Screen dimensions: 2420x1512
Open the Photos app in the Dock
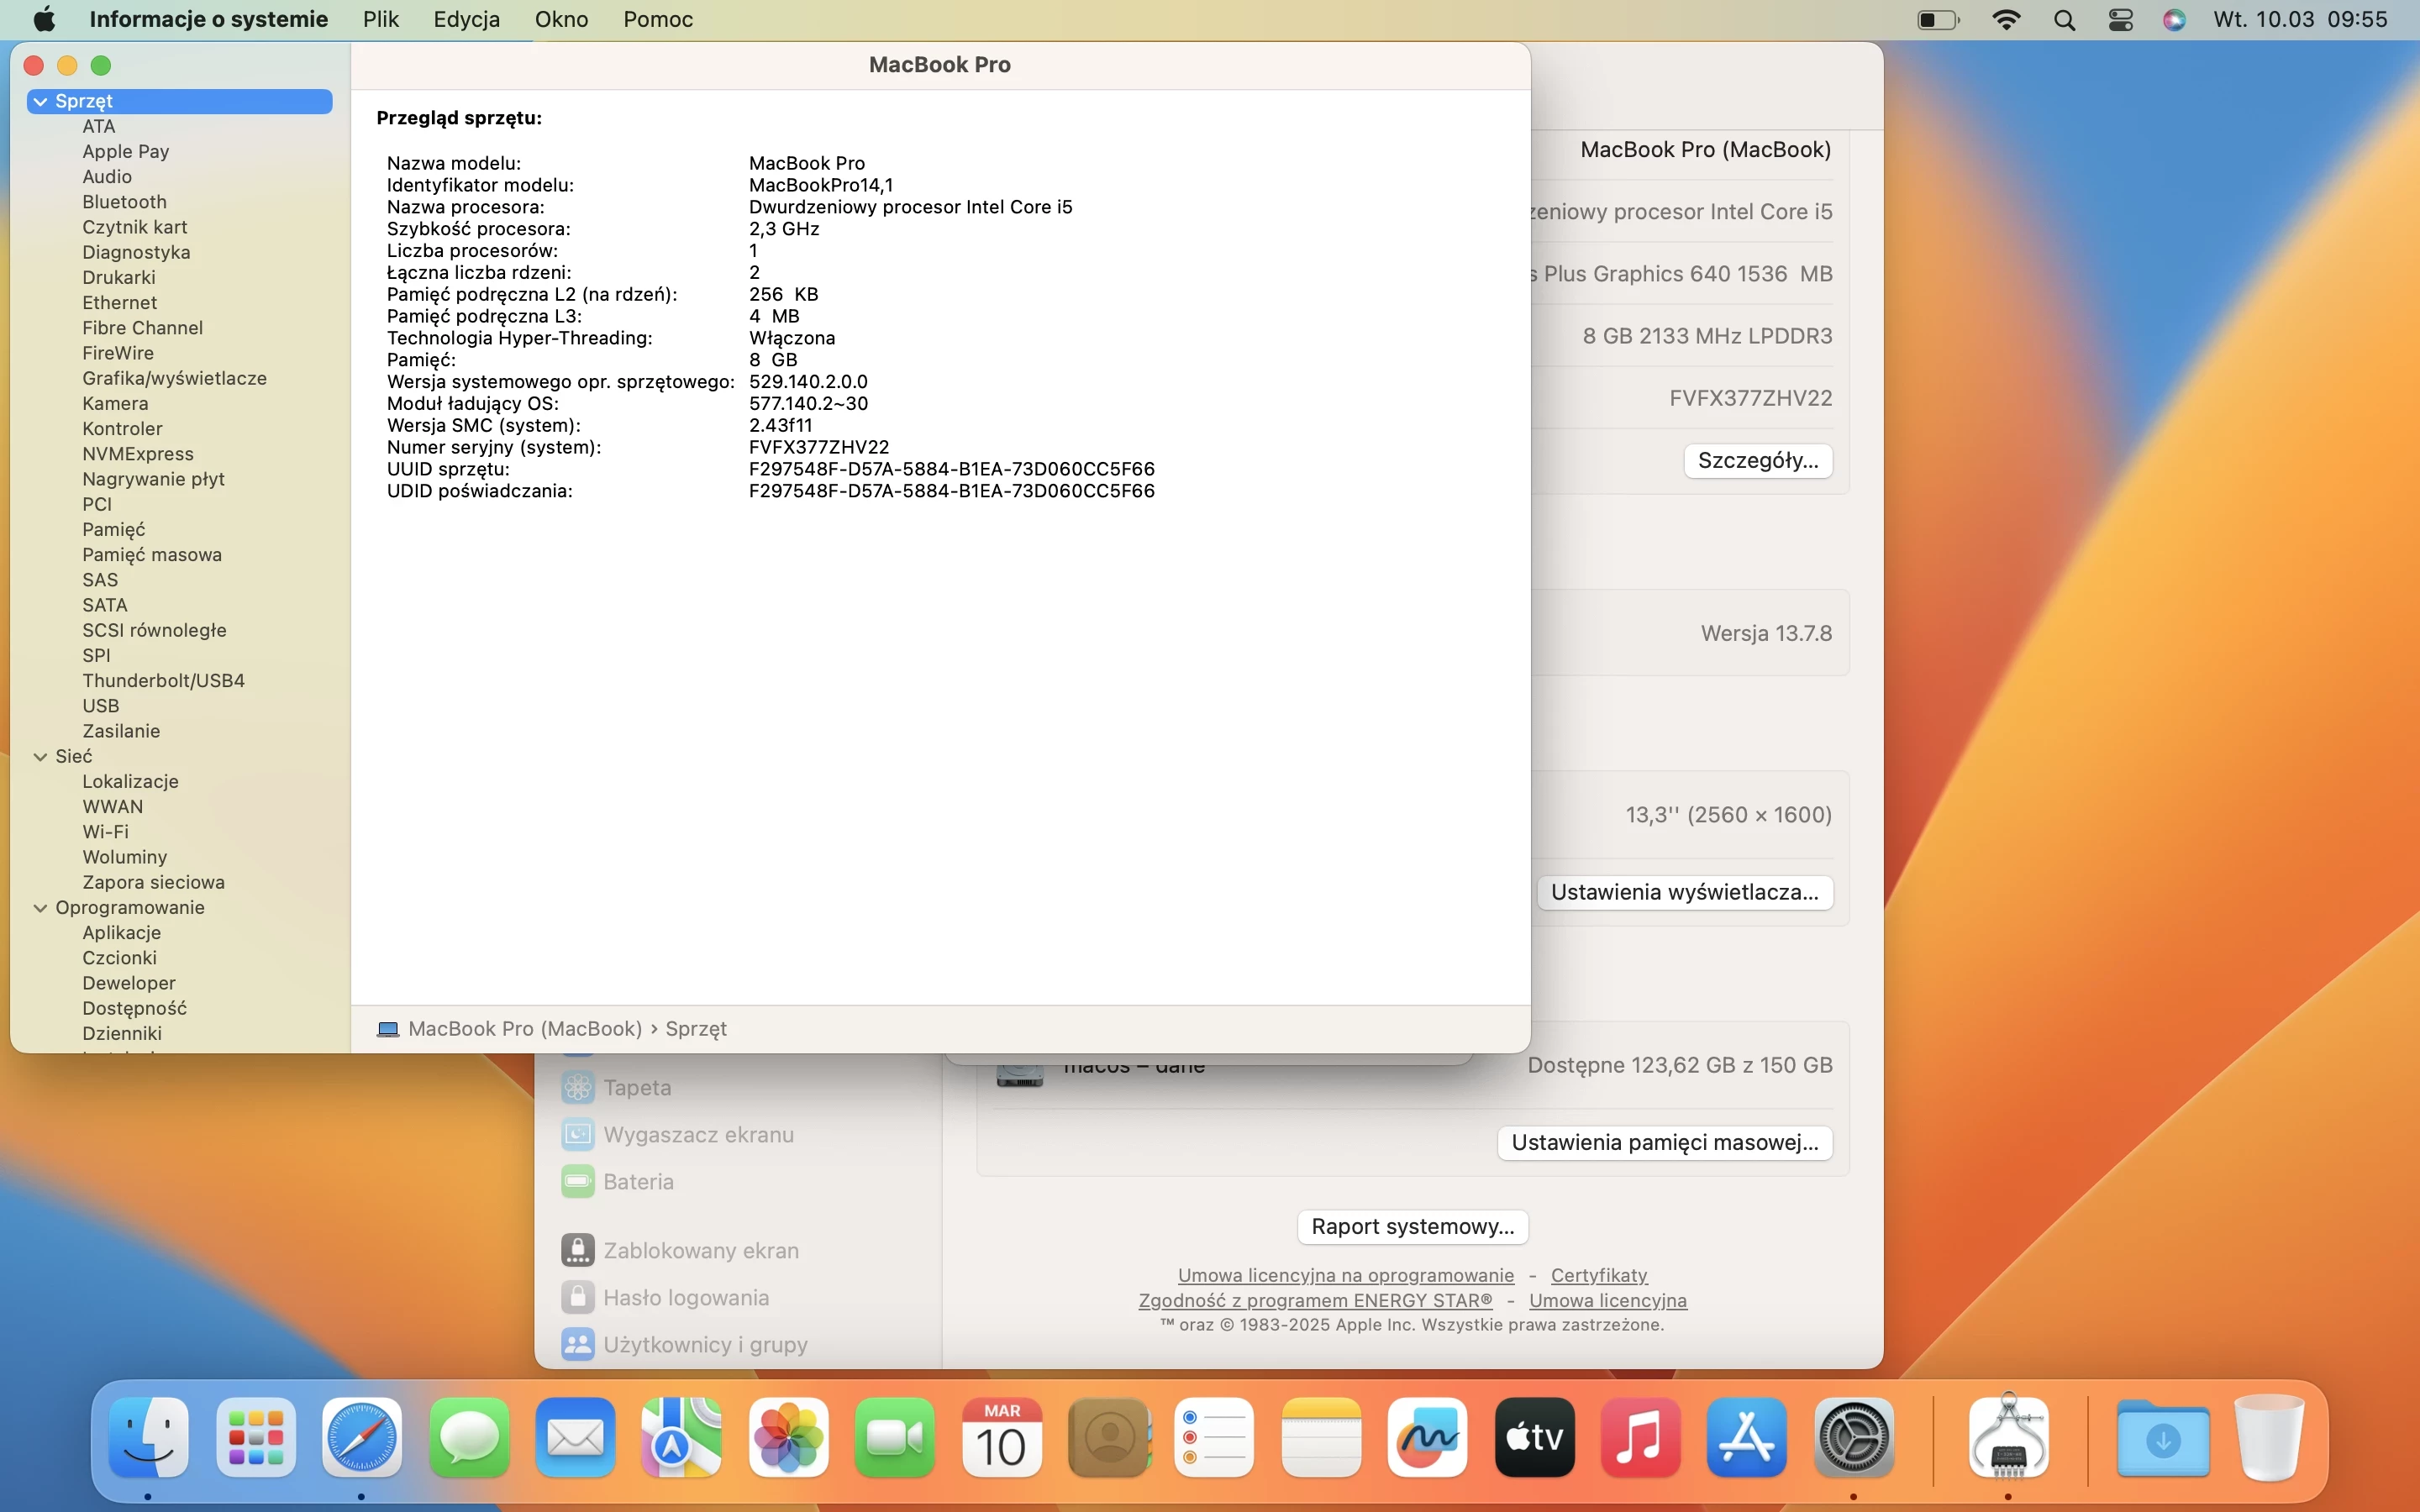coord(788,1437)
